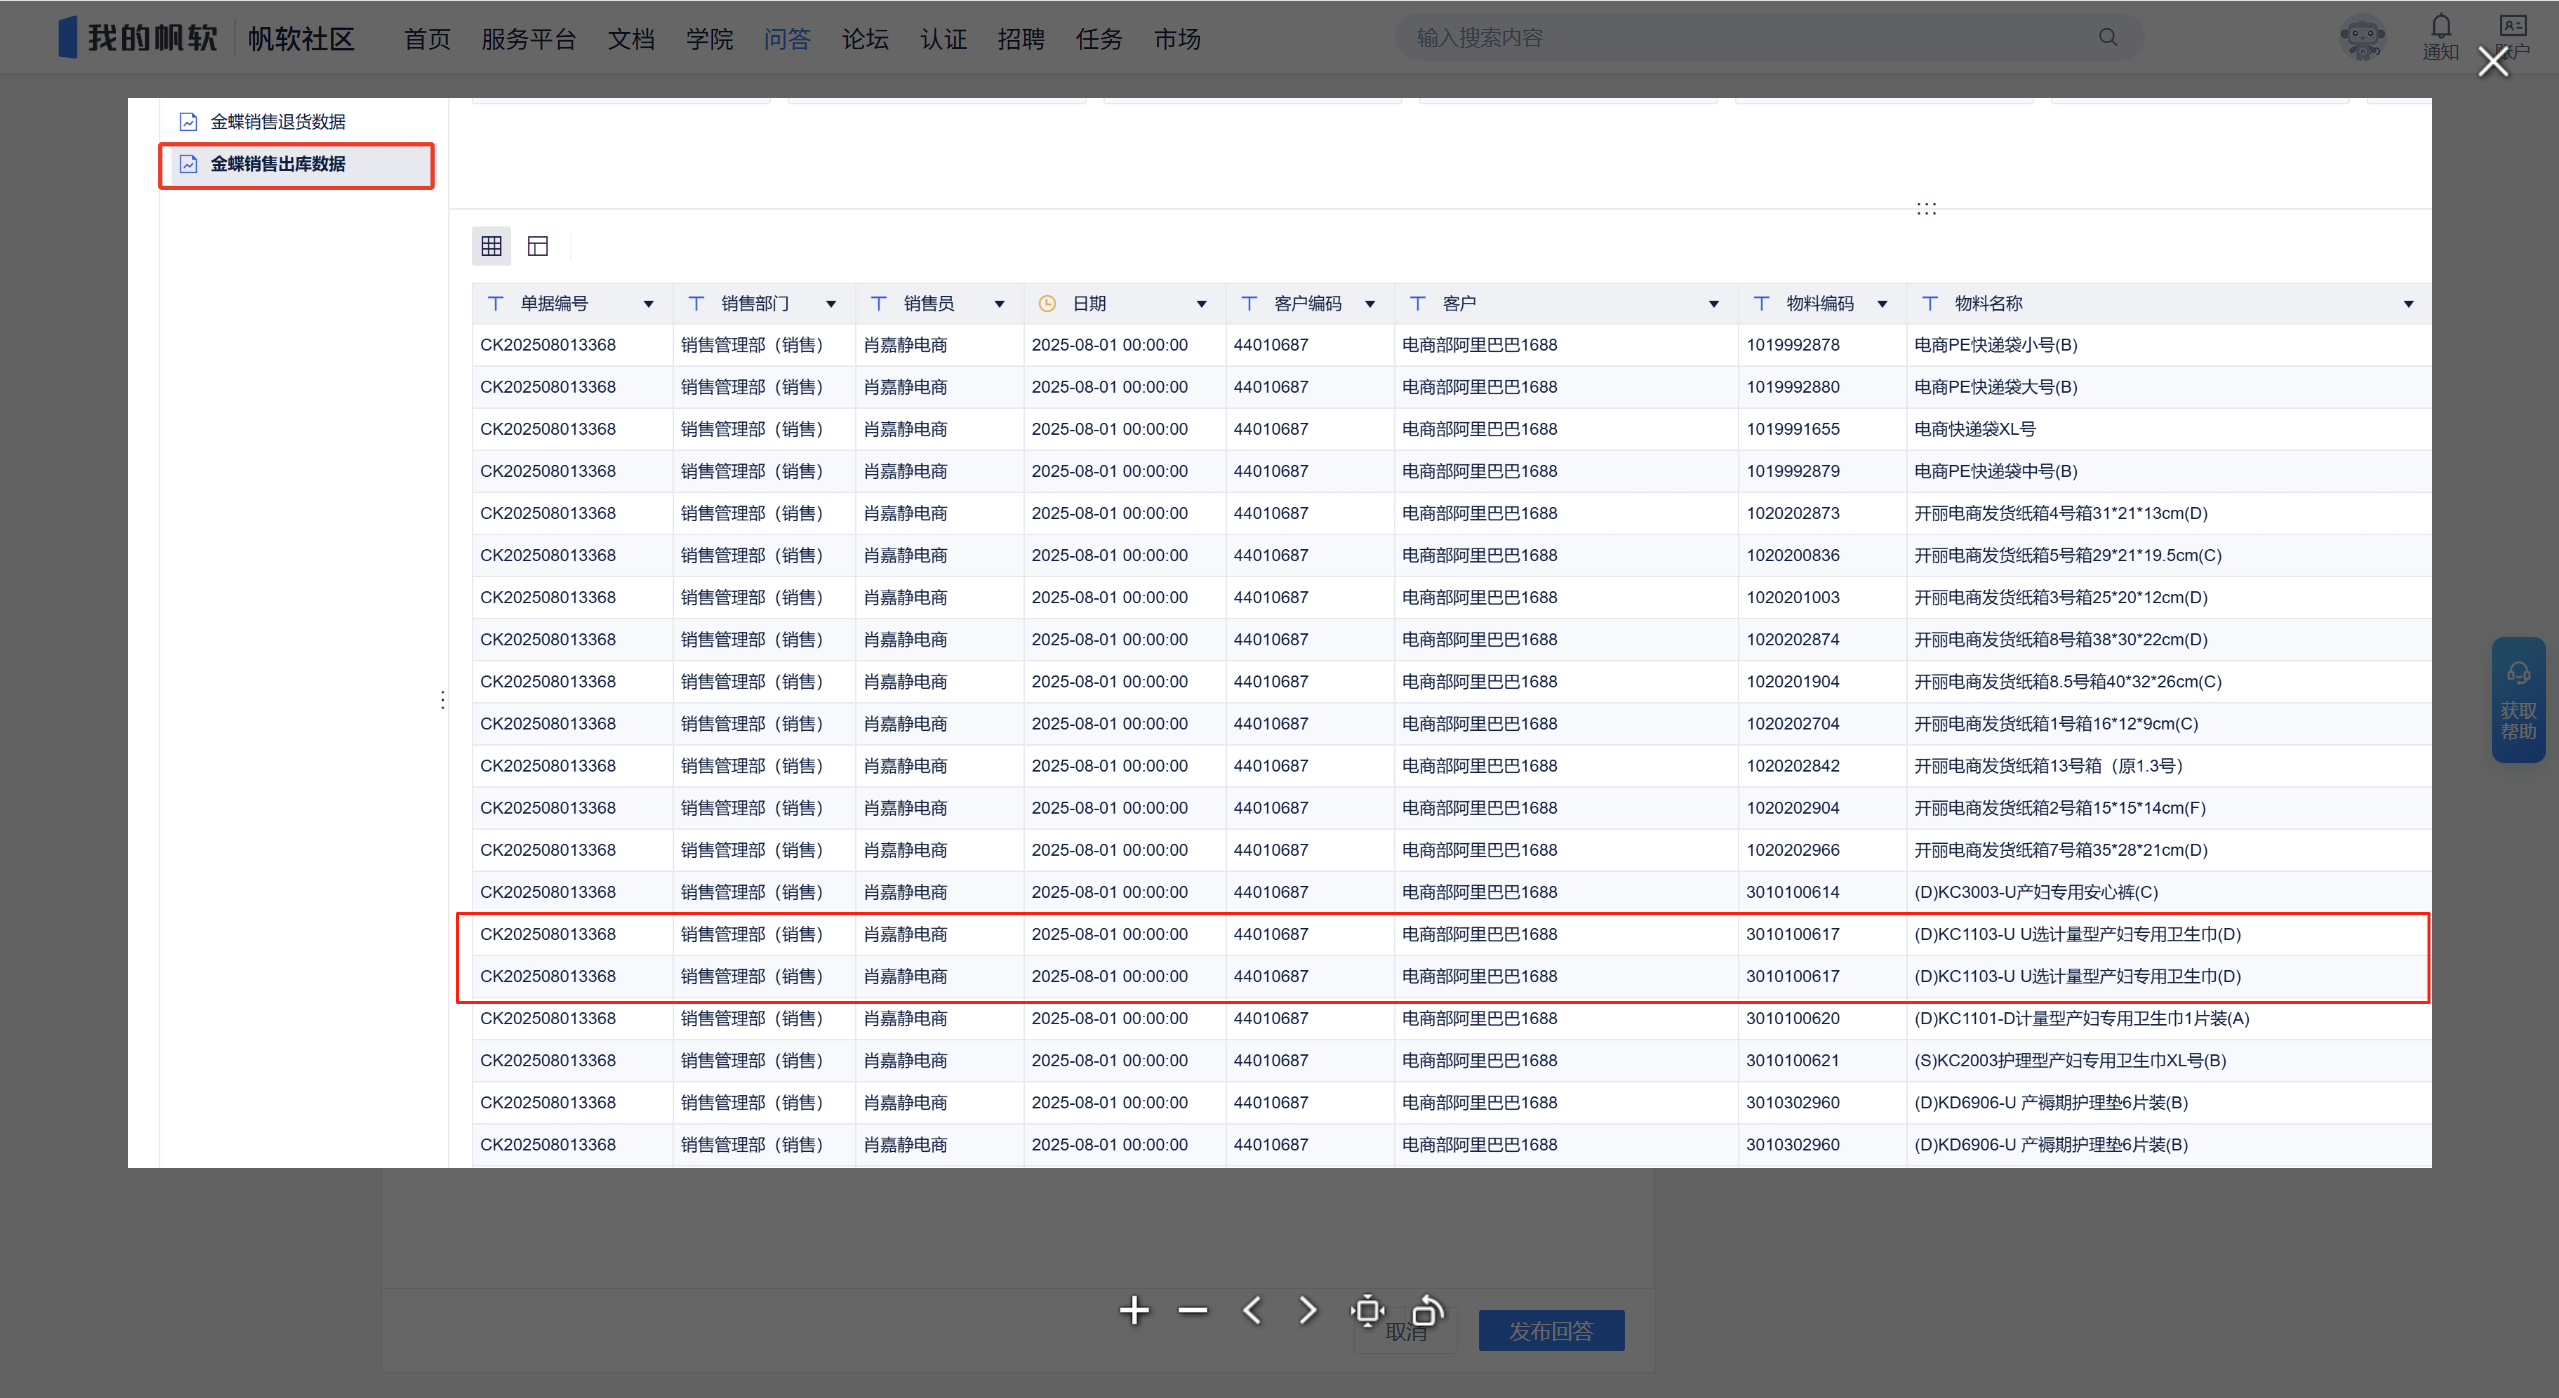The height and width of the screenshot is (1398, 2559).
Task: Close the image preview overlay
Action: (2493, 62)
